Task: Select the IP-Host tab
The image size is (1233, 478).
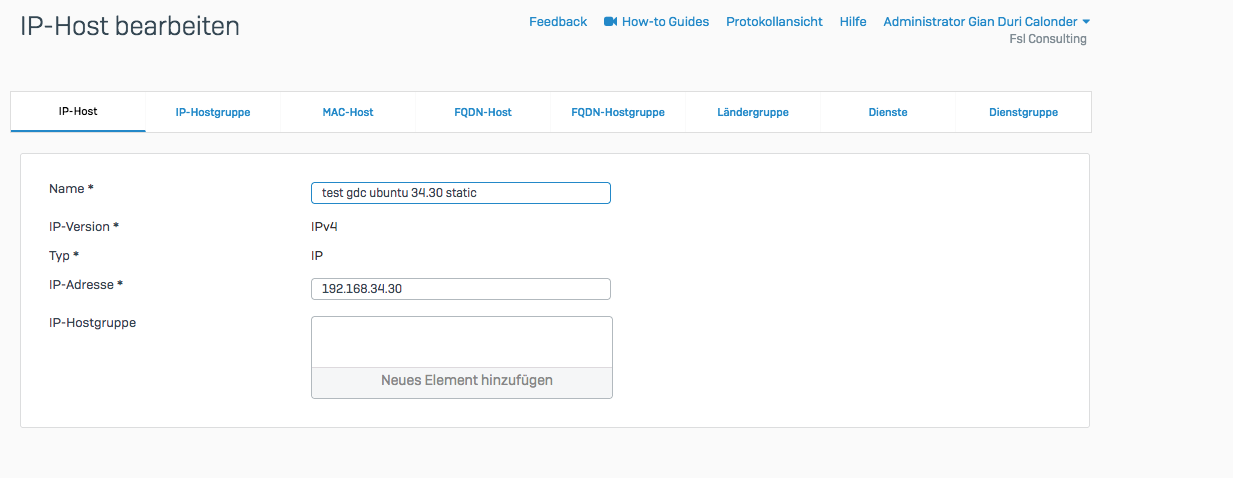Action: (78, 112)
